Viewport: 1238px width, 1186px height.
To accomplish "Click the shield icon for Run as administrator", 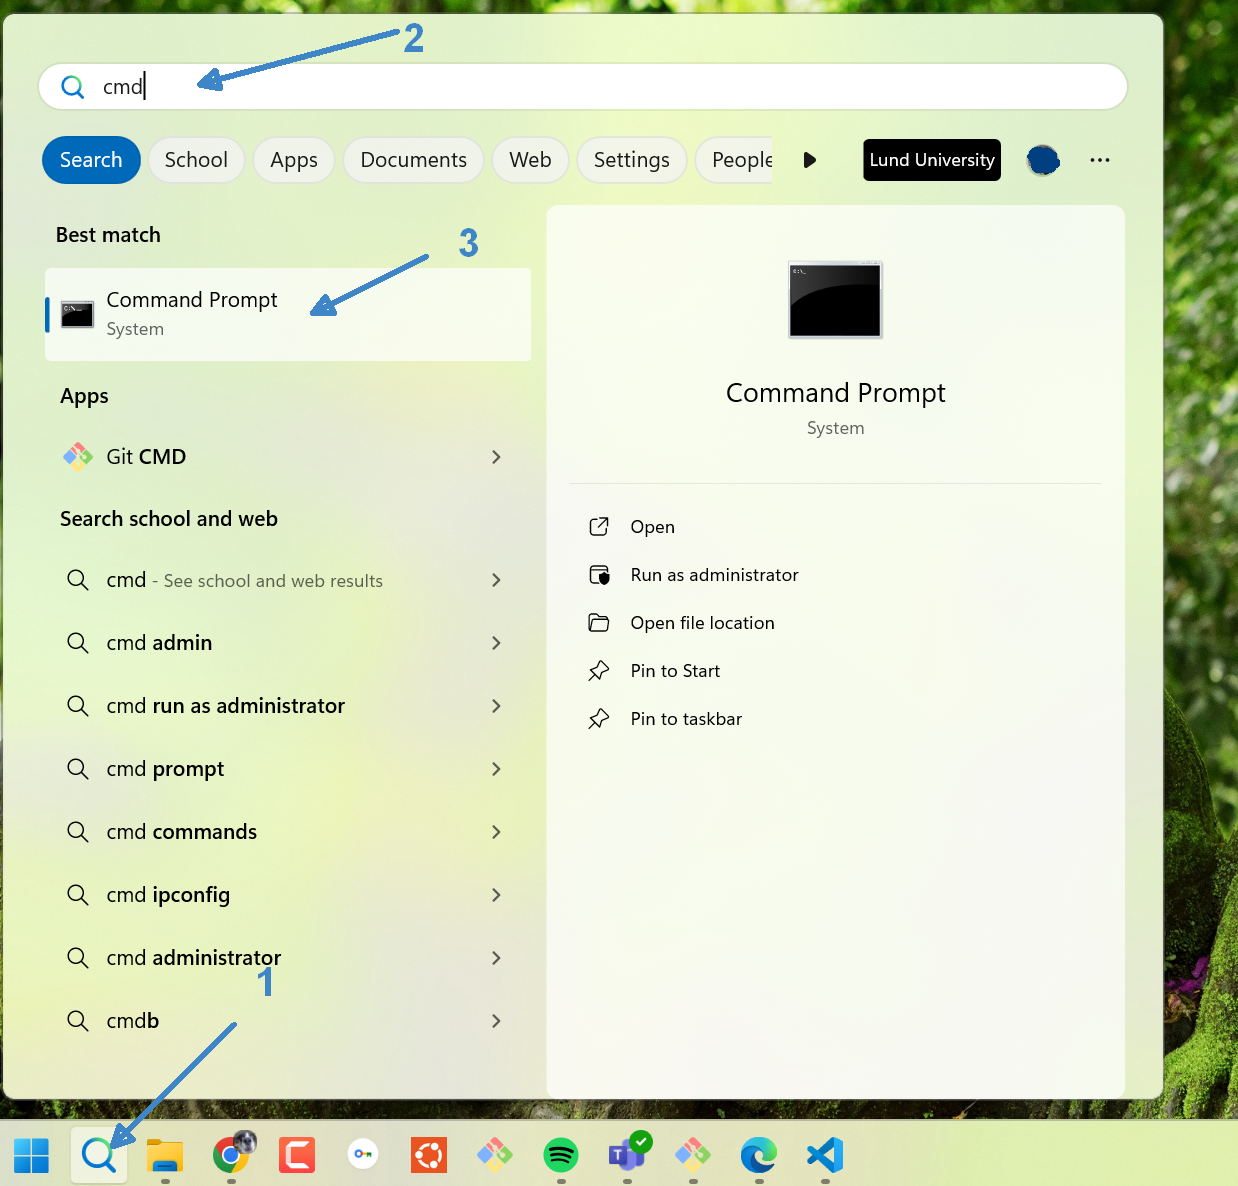I will (599, 575).
